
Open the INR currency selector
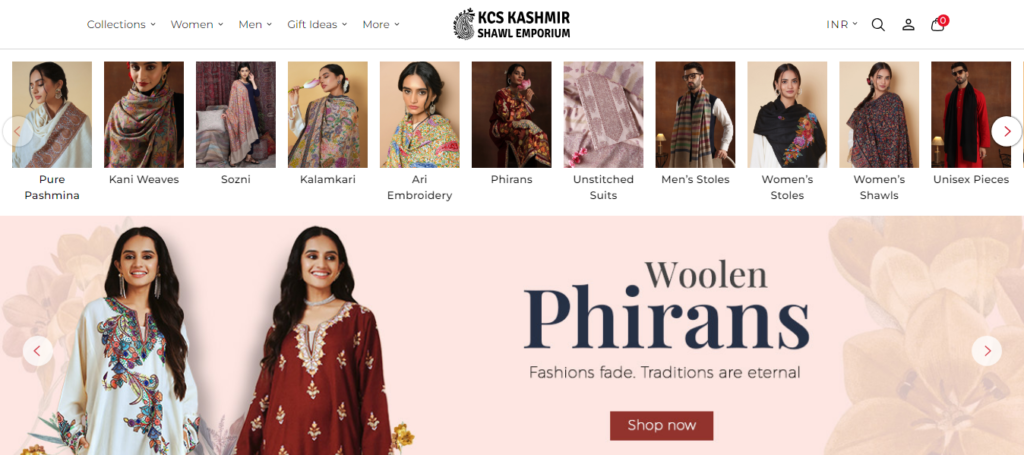[841, 24]
